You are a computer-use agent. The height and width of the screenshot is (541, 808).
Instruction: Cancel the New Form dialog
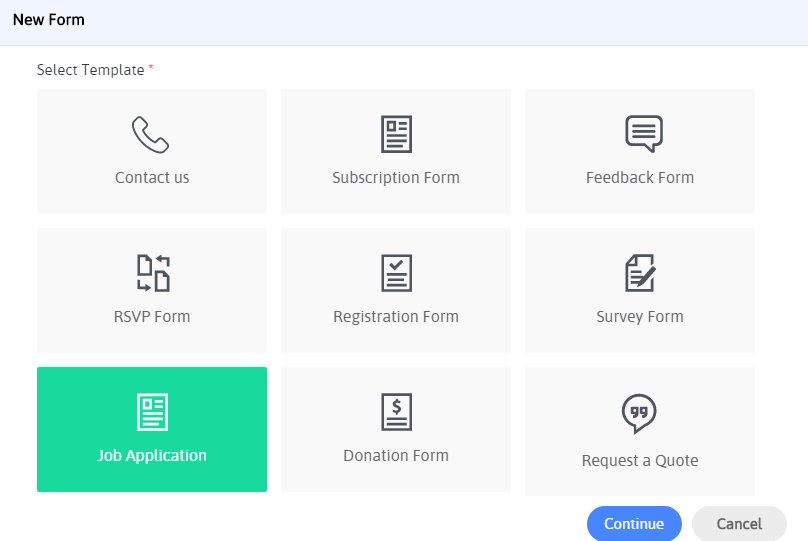click(739, 524)
